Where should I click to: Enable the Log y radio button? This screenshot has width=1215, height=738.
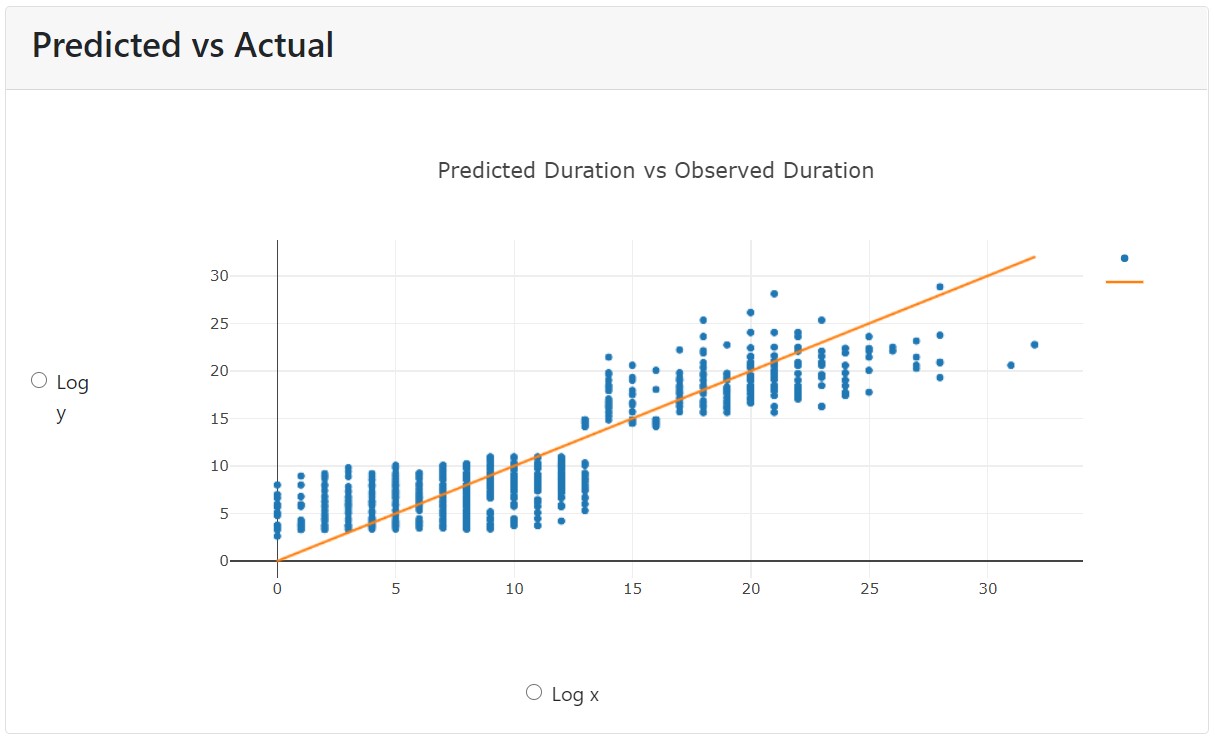point(39,379)
